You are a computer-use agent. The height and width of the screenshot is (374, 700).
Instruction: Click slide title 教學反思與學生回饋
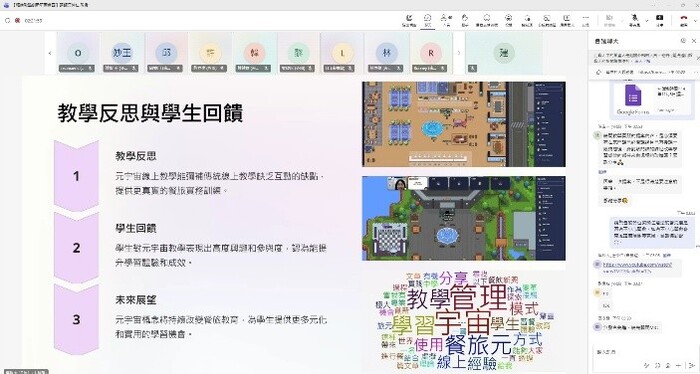[x=150, y=113]
